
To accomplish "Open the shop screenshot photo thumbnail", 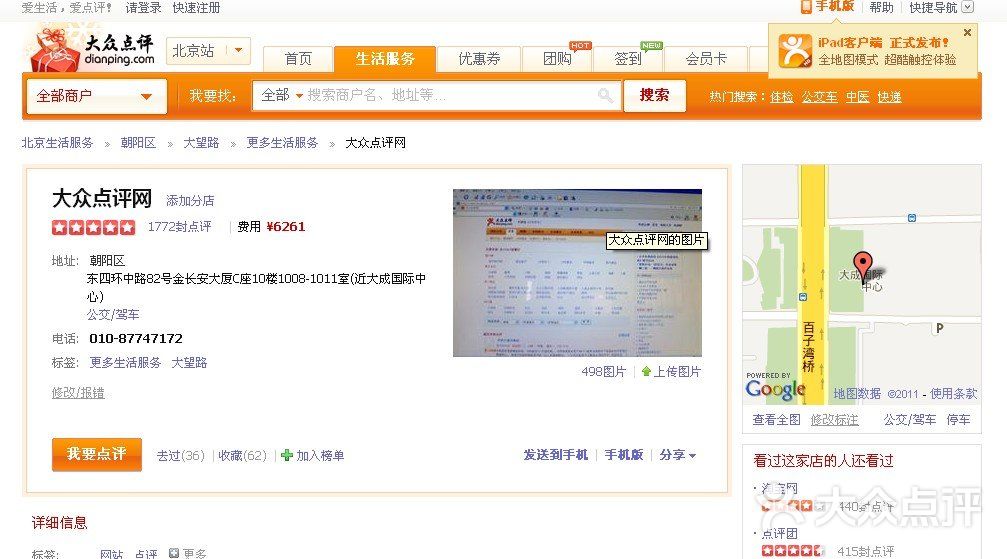I will pos(577,272).
